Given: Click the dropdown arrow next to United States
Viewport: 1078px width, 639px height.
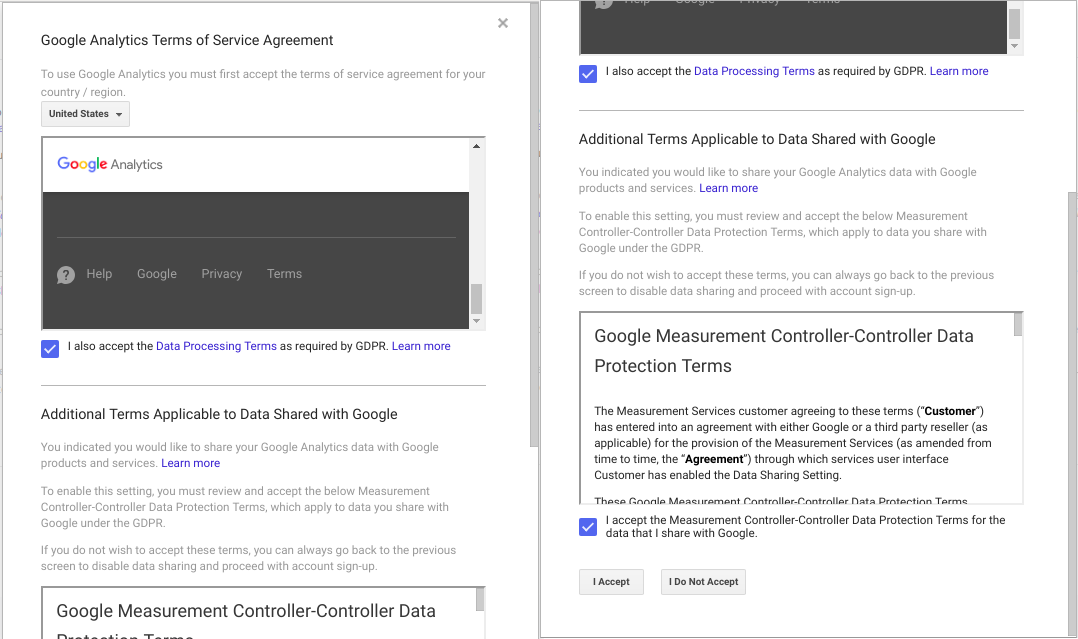Looking at the screenshot, I should pos(120,115).
